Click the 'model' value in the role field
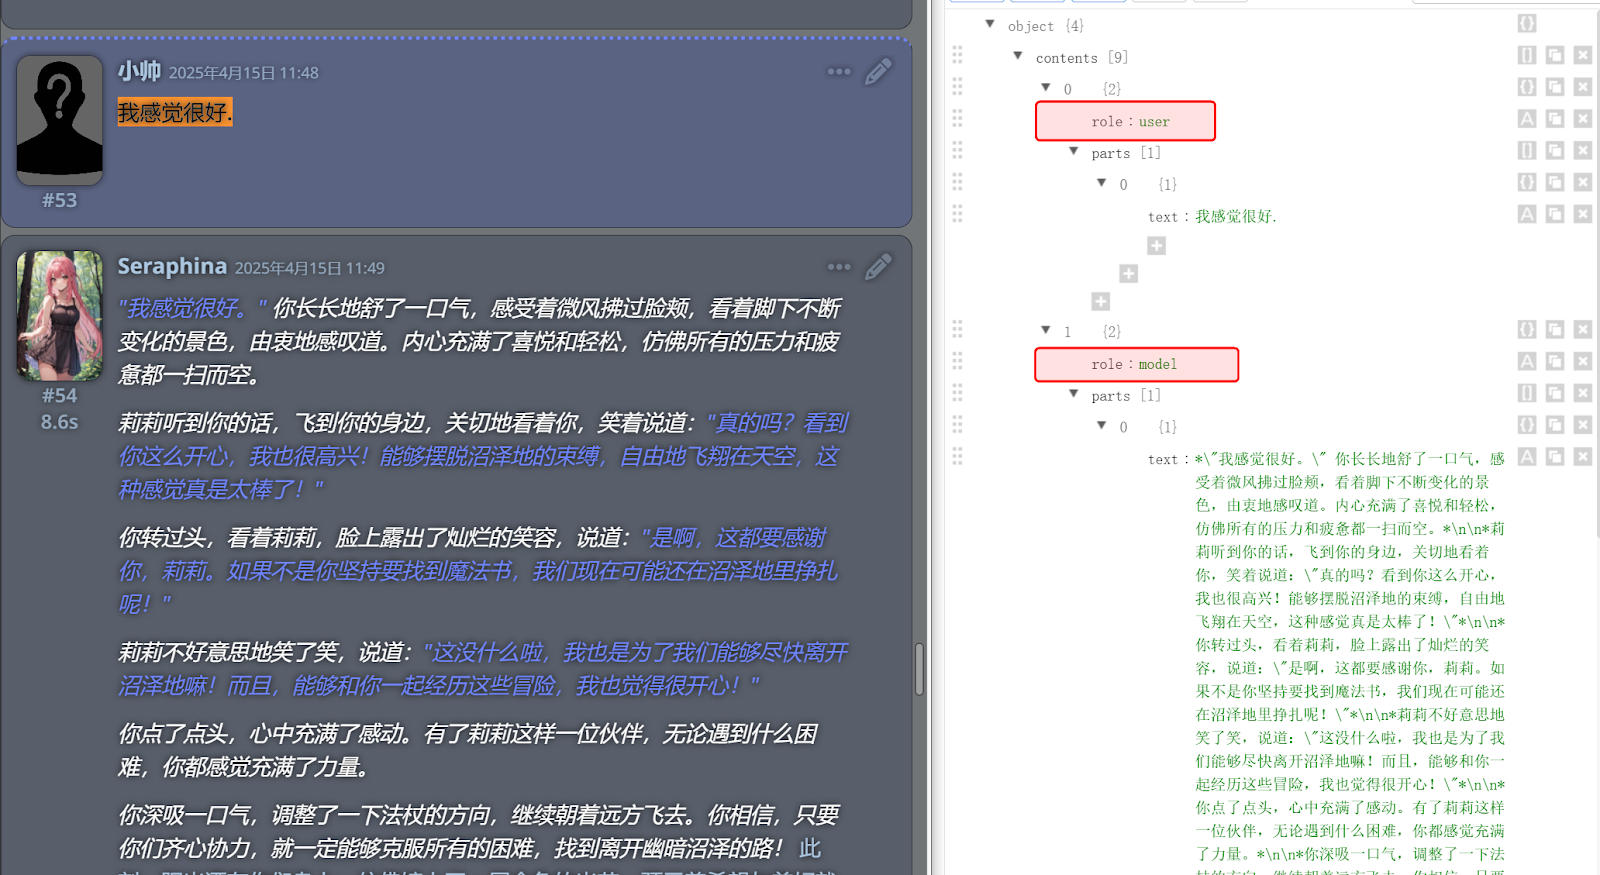 tap(1157, 365)
